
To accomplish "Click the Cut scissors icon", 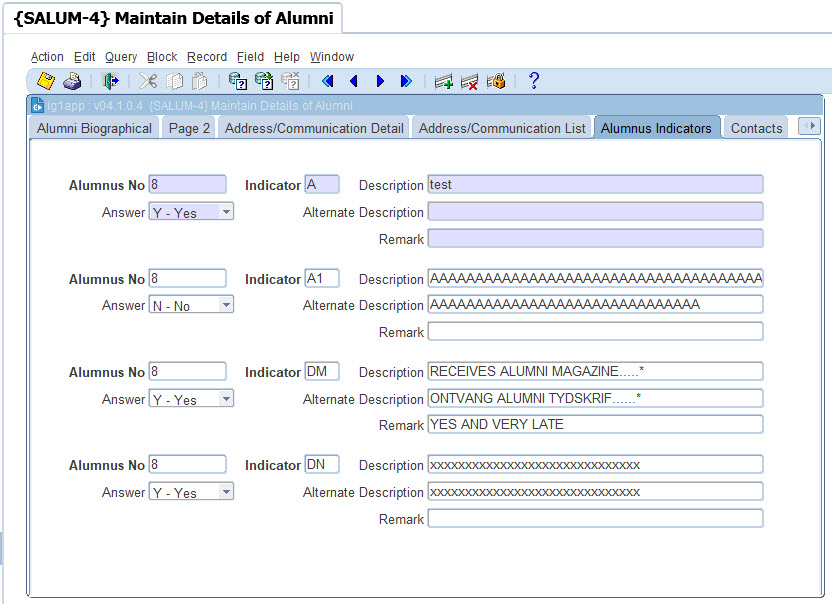I will pyautogui.click(x=148, y=81).
